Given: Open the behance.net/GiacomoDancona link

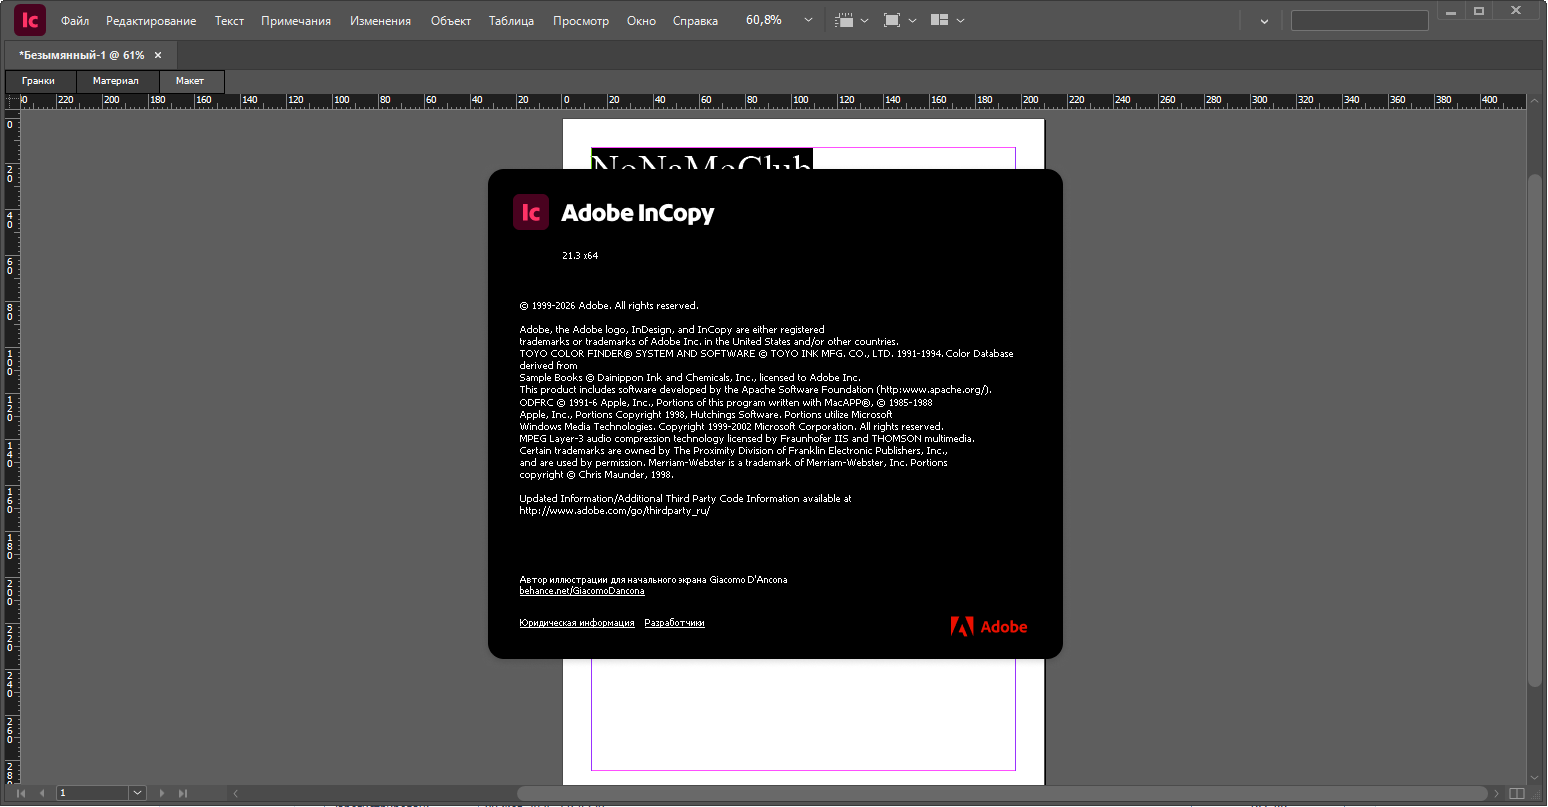Looking at the screenshot, I should pyautogui.click(x=582, y=591).
